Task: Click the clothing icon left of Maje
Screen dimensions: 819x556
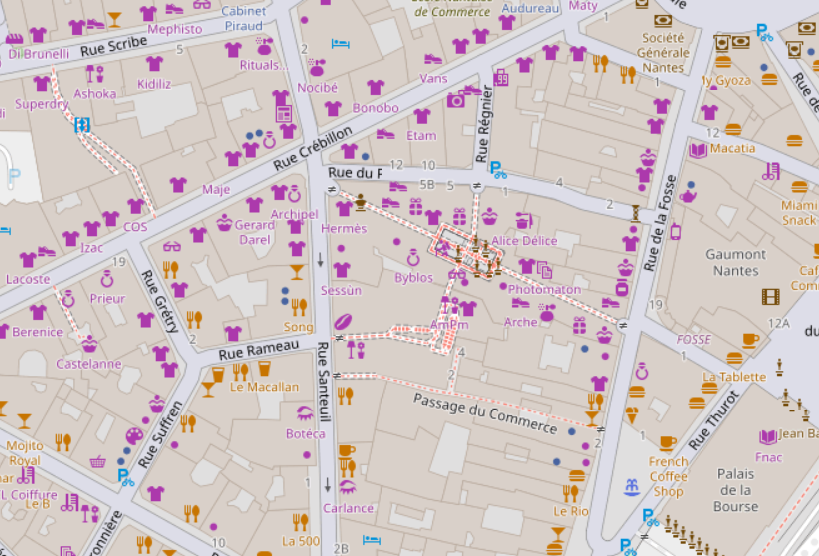Action: click(x=178, y=184)
